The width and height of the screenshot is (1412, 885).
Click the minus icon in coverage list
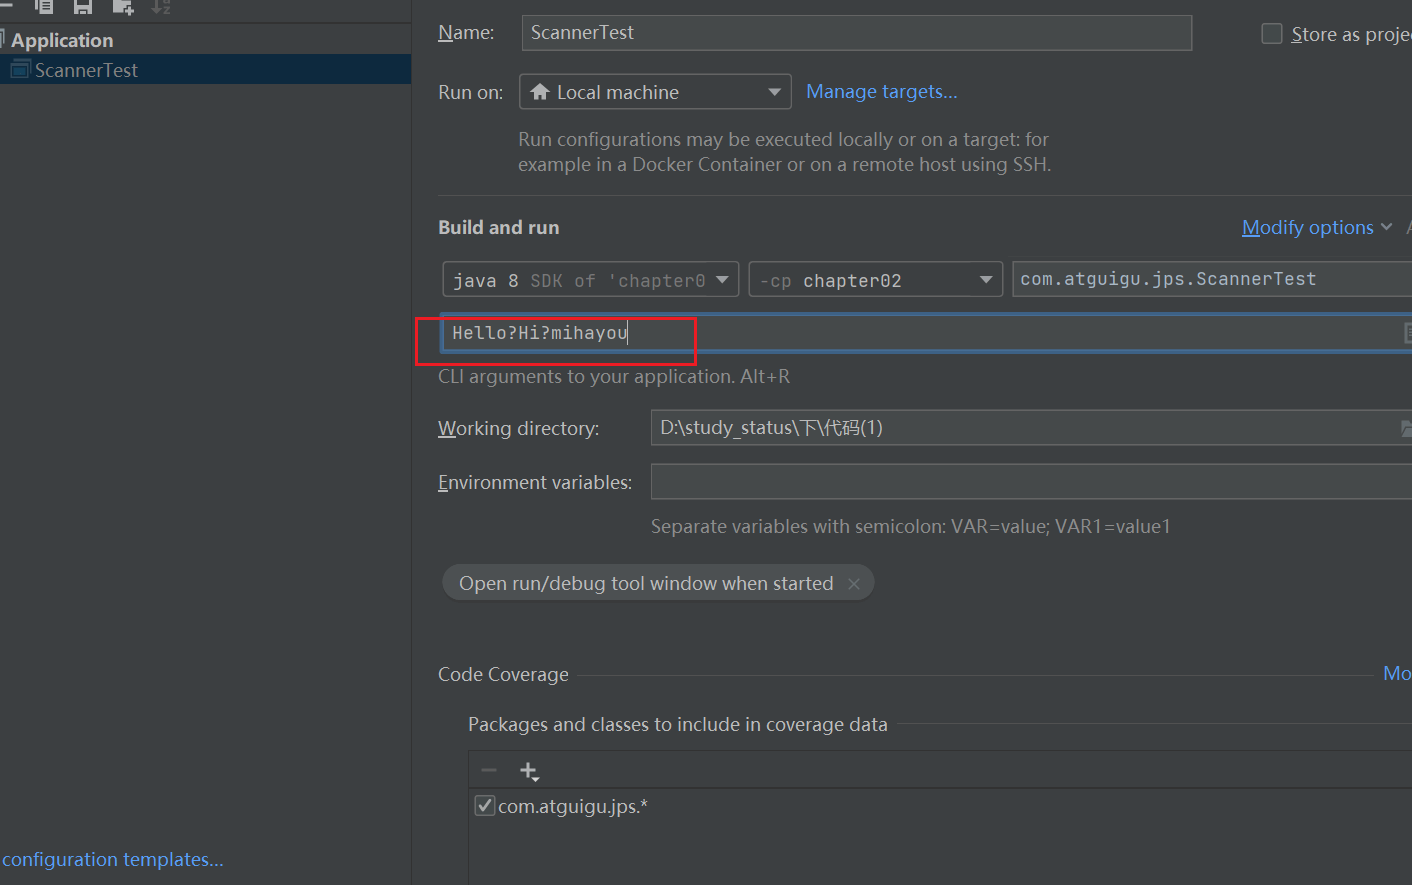(489, 770)
